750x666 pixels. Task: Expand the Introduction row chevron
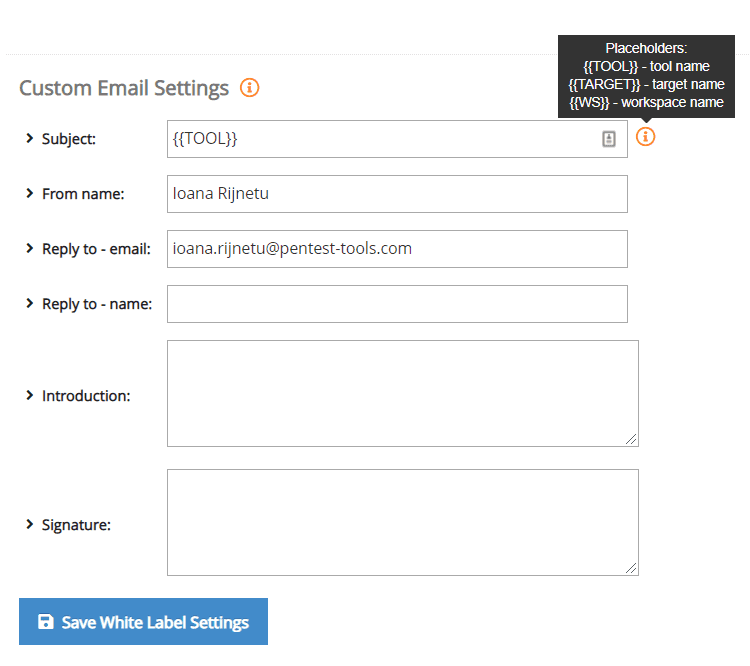(x=30, y=395)
